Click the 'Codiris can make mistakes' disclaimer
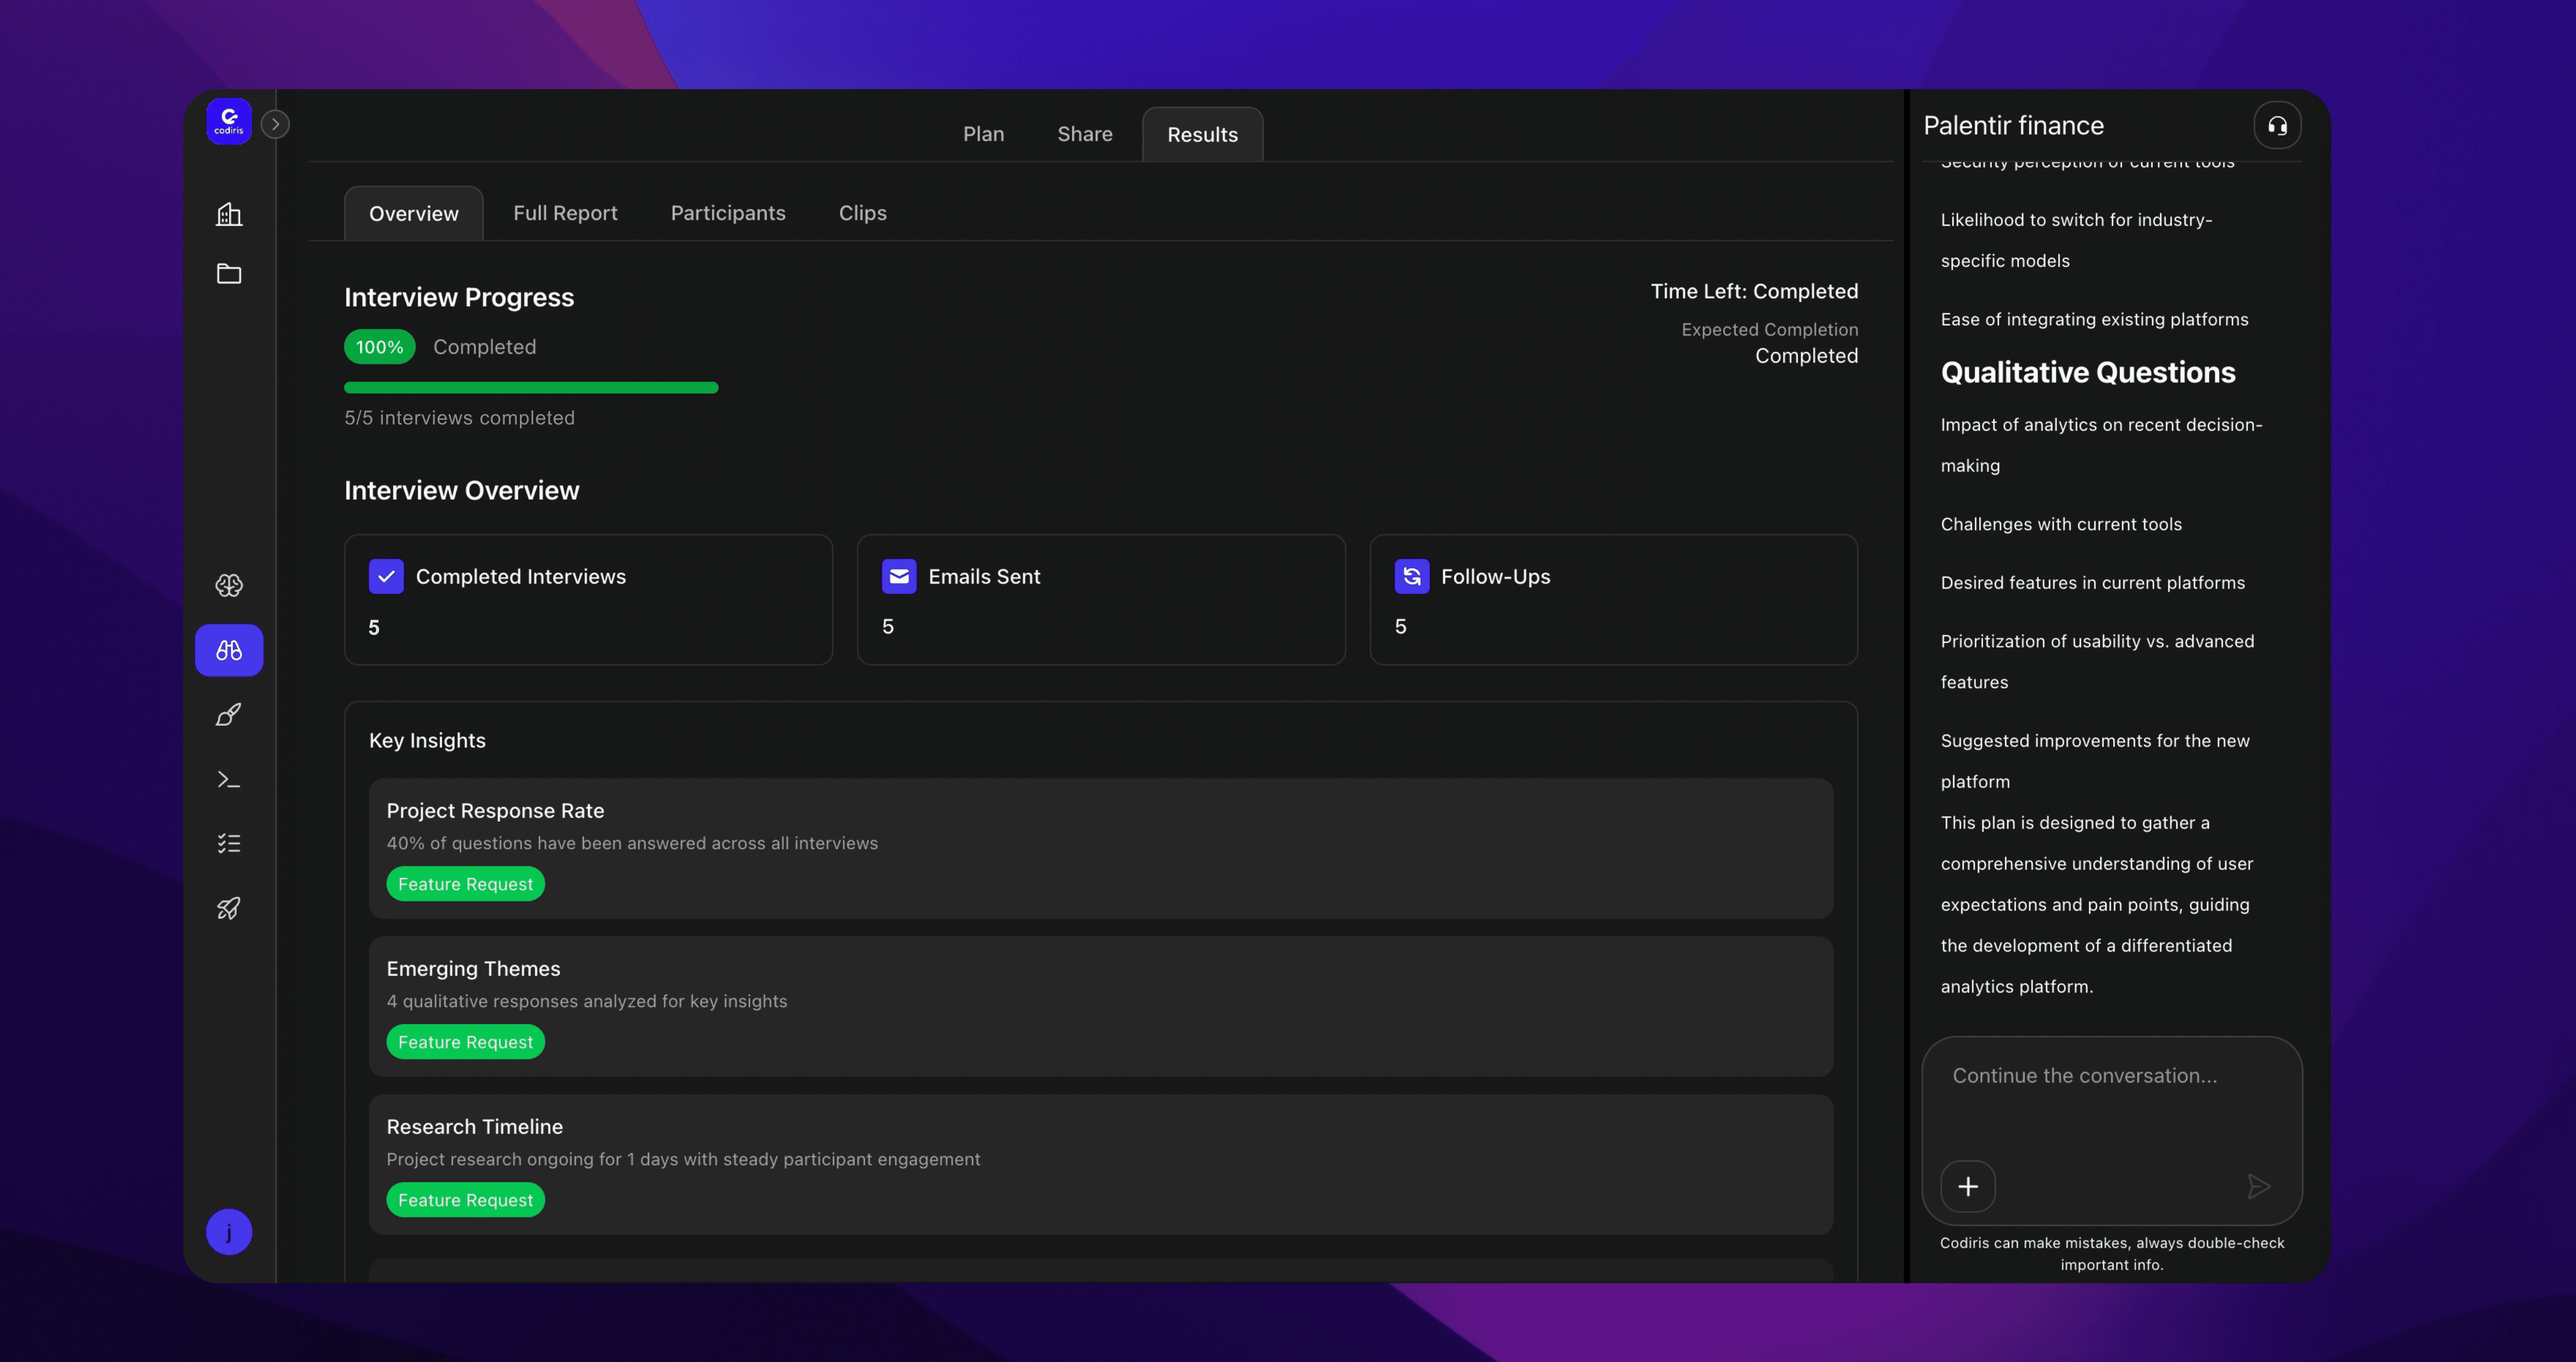2576x1362 pixels. (x=2111, y=1254)
